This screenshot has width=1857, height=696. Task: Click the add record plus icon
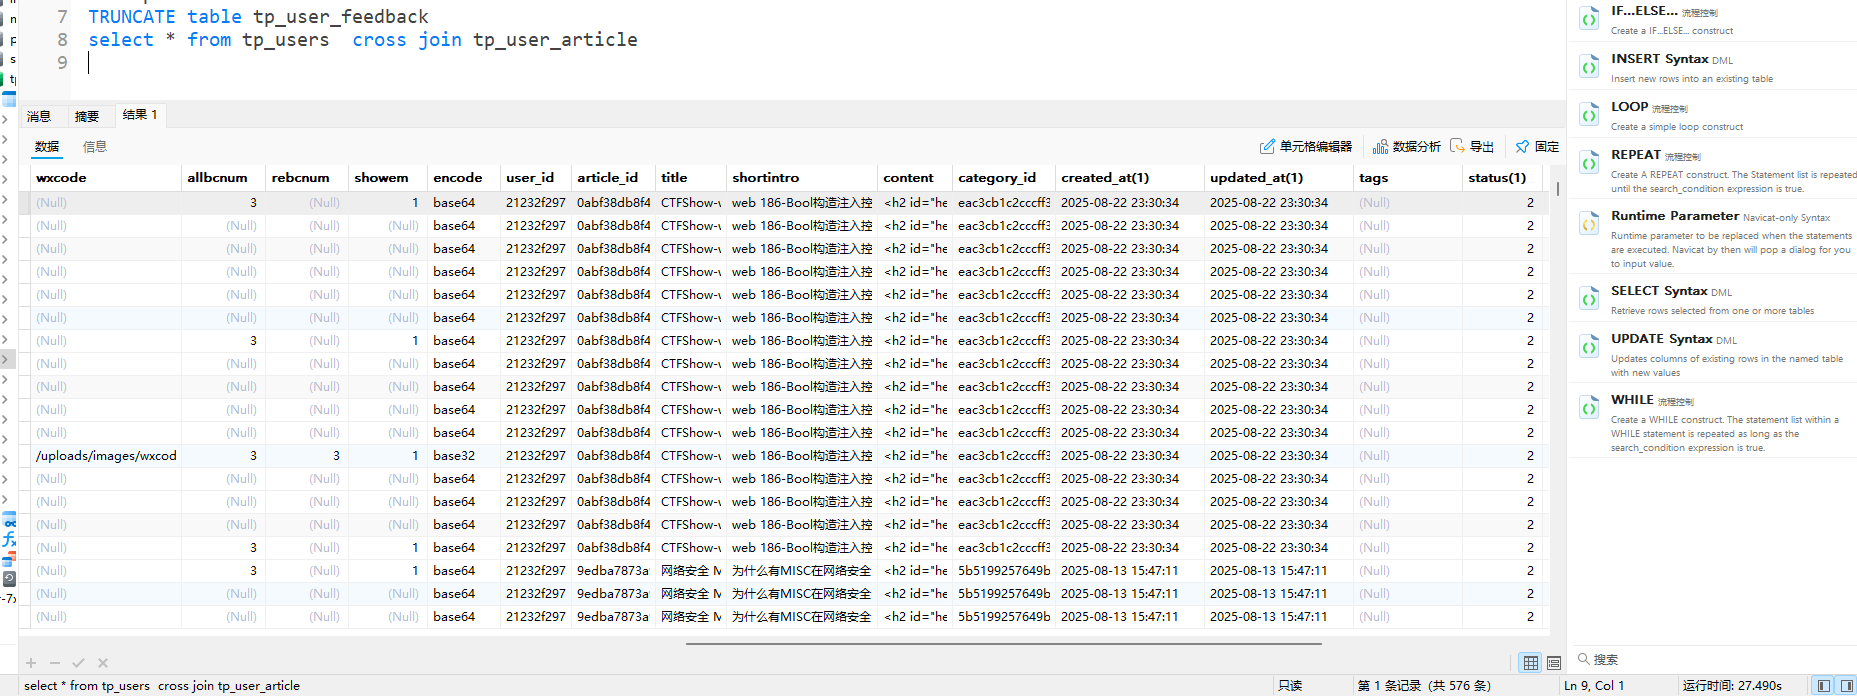click(x=31, y=663)
